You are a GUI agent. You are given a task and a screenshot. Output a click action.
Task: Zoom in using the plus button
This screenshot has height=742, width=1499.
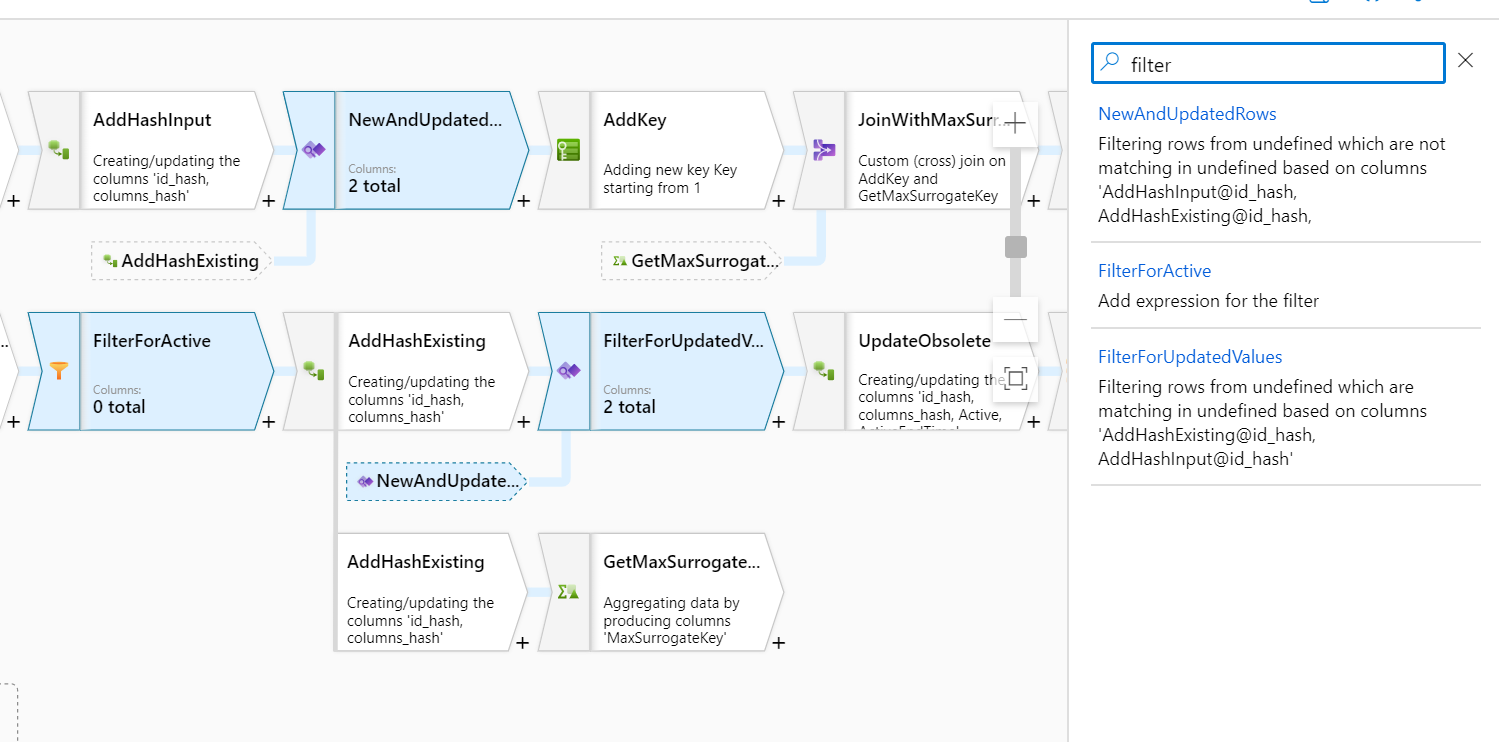(x=1015, y=123)
